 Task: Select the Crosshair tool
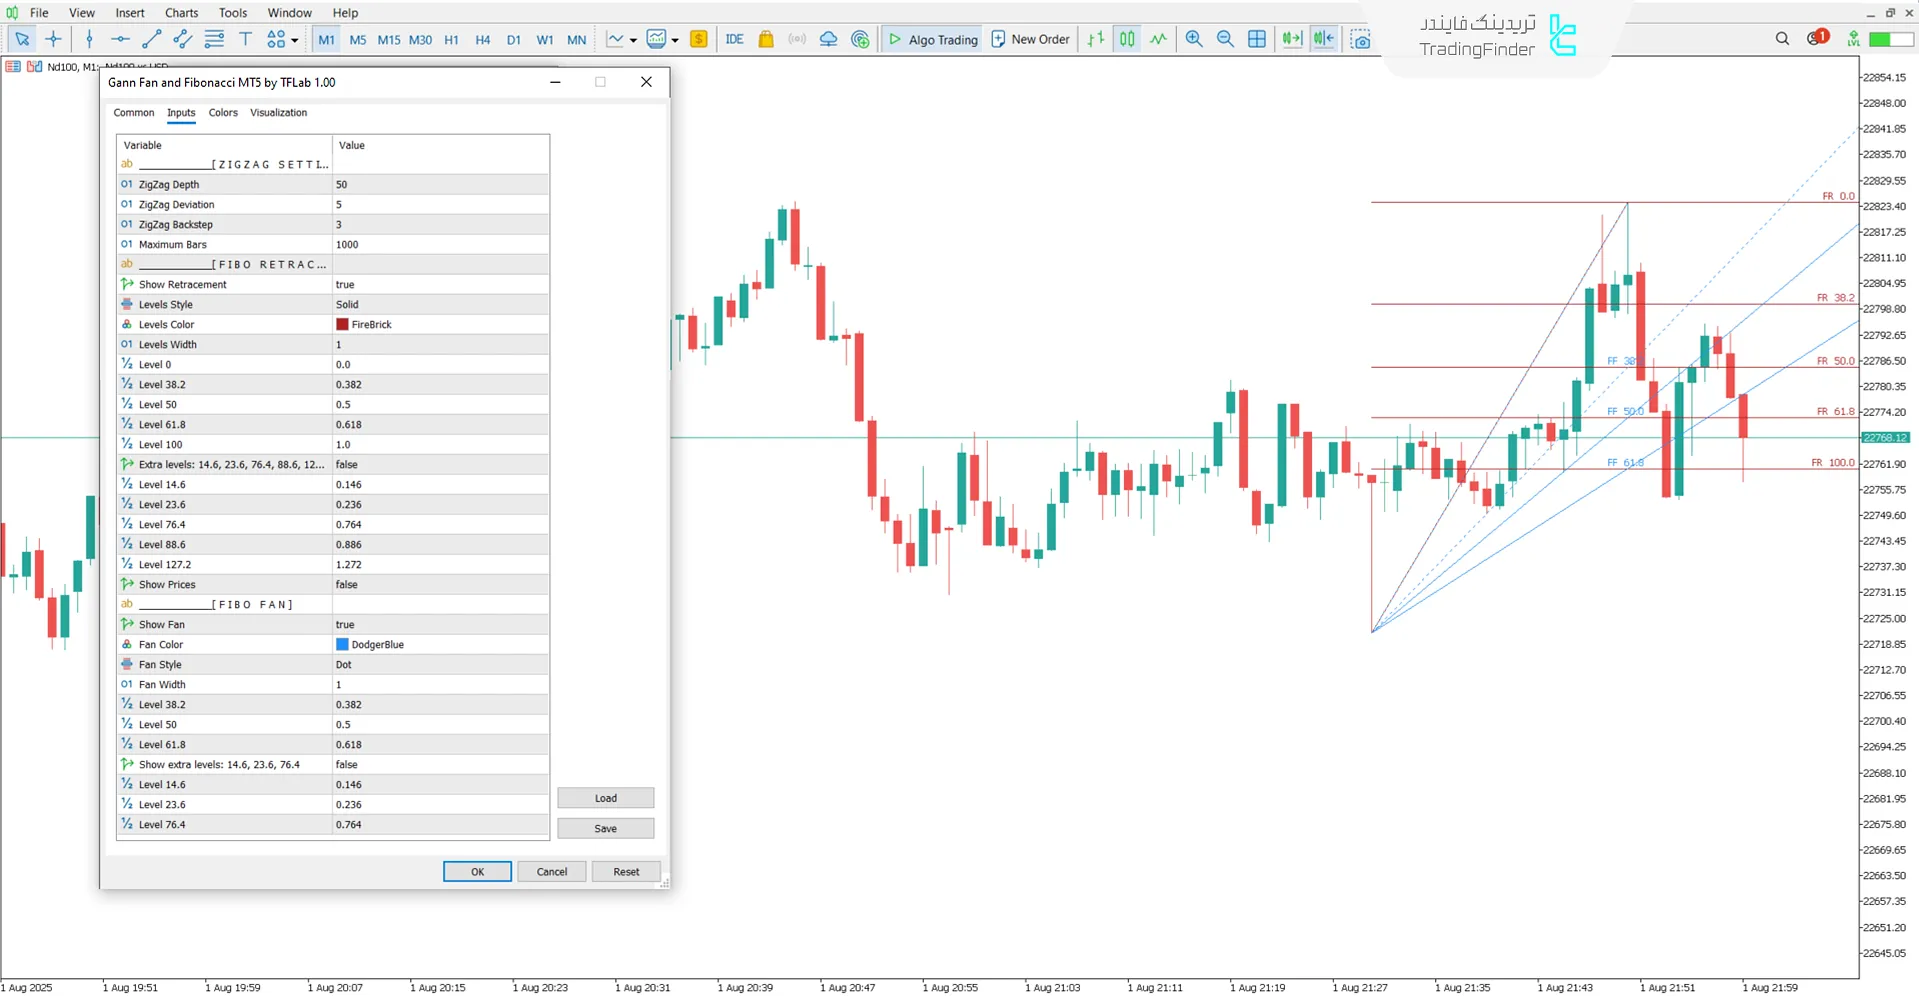(53, 39)
